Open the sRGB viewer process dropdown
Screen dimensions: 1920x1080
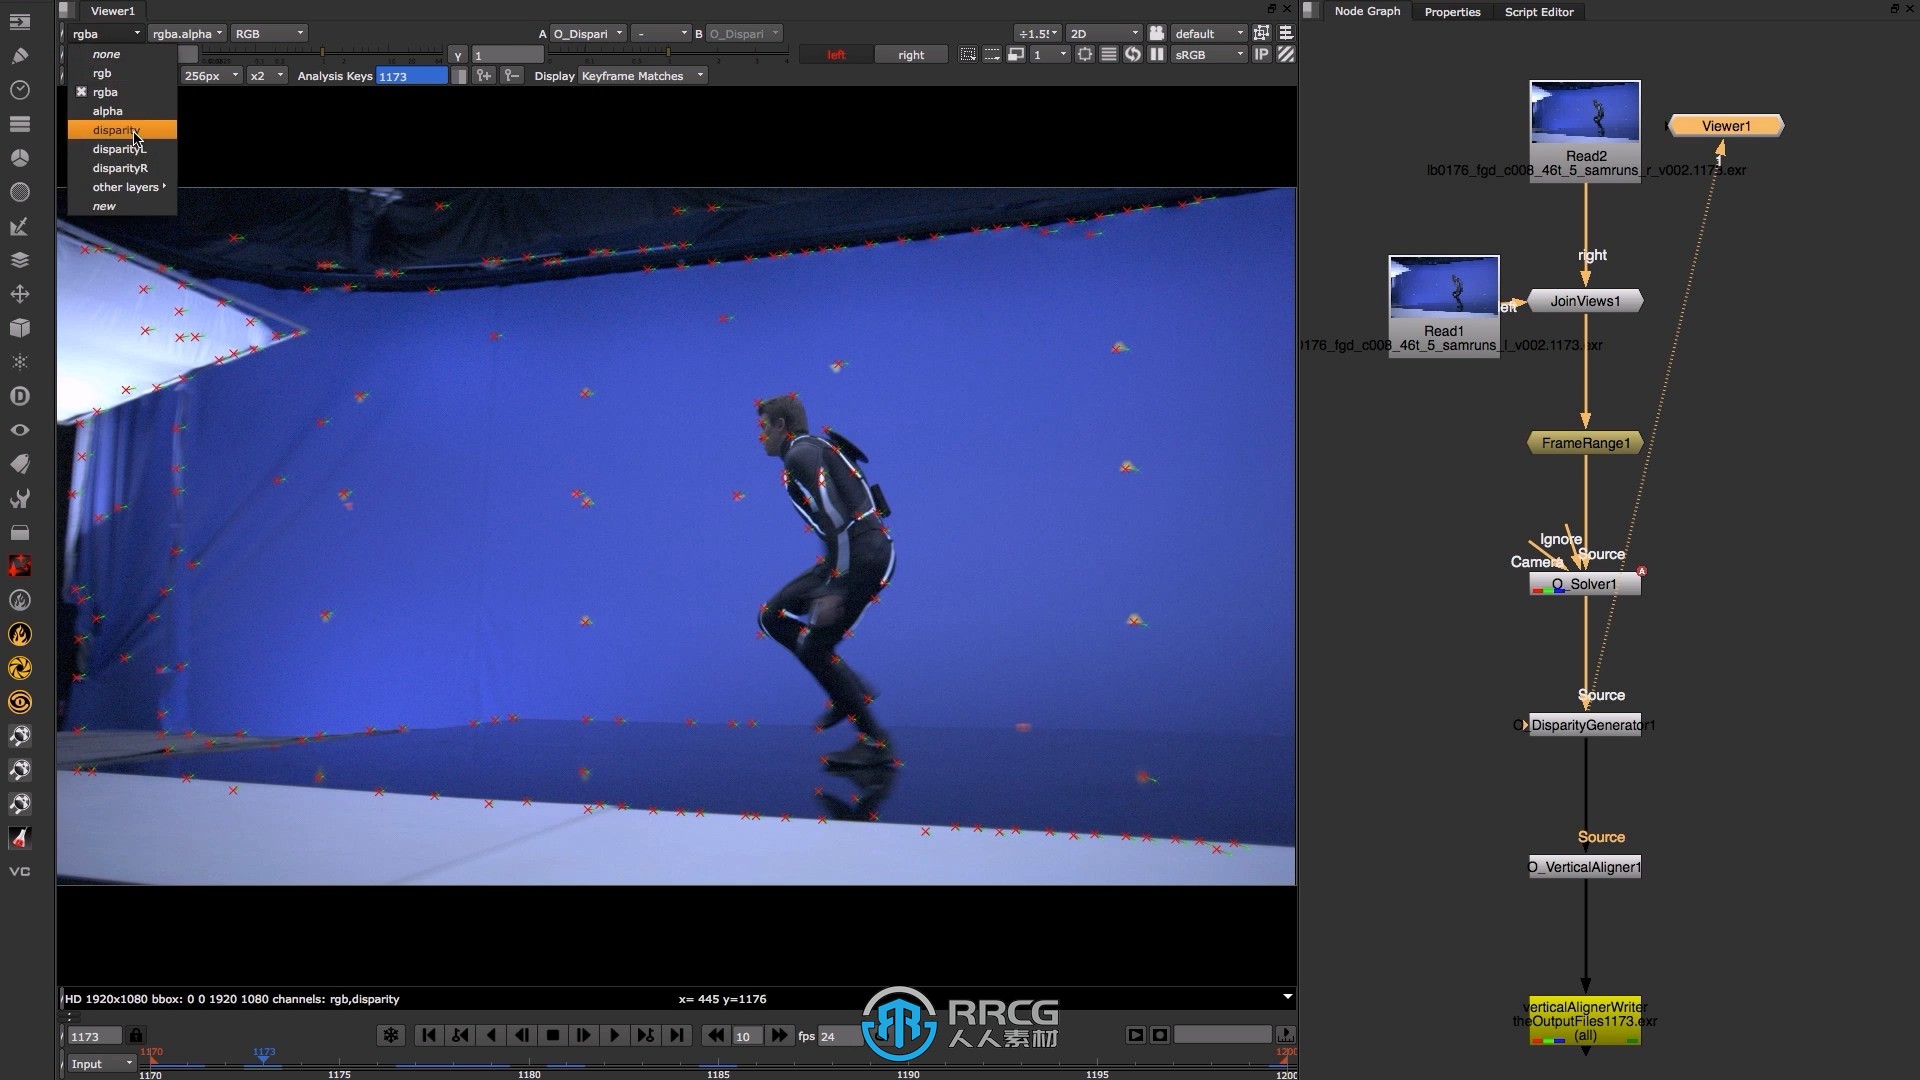point(1209,54)
